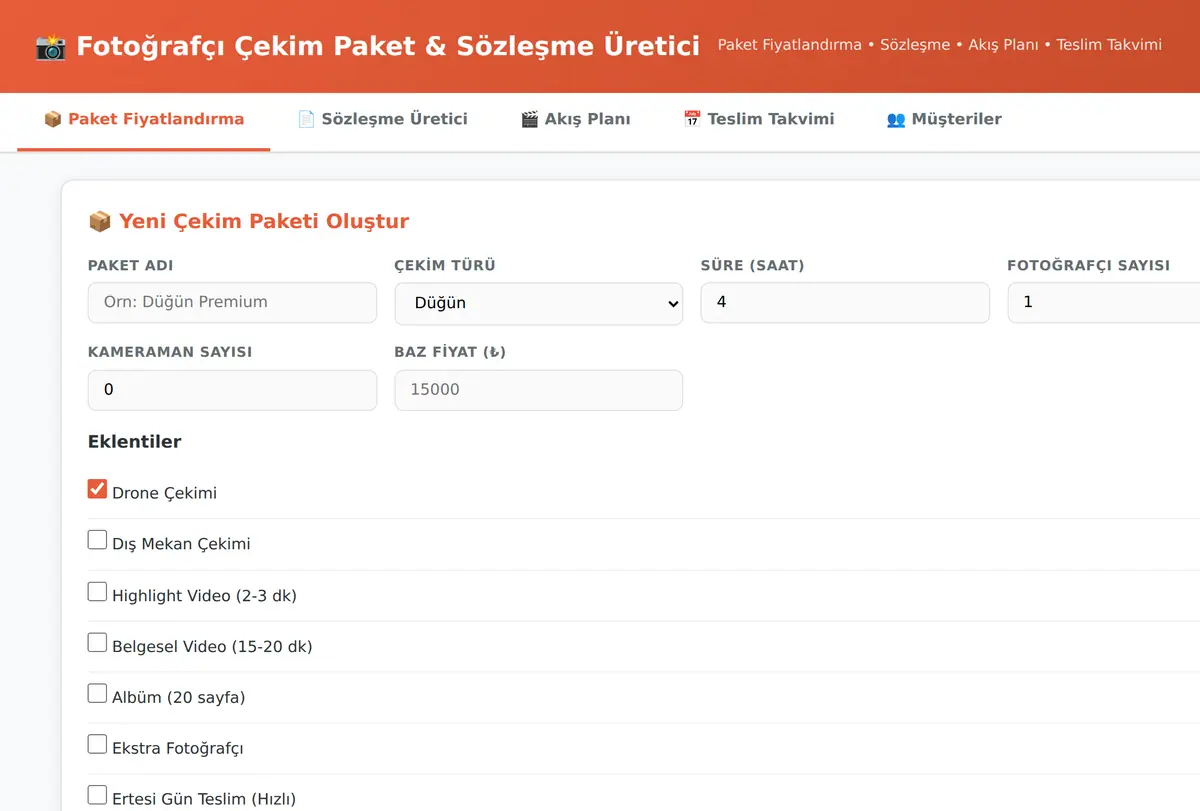The width and height of the screenshot is (1200, 811).
Task: Click the Albüm (20 sayfa) label
Action: (x=178, y=697)
